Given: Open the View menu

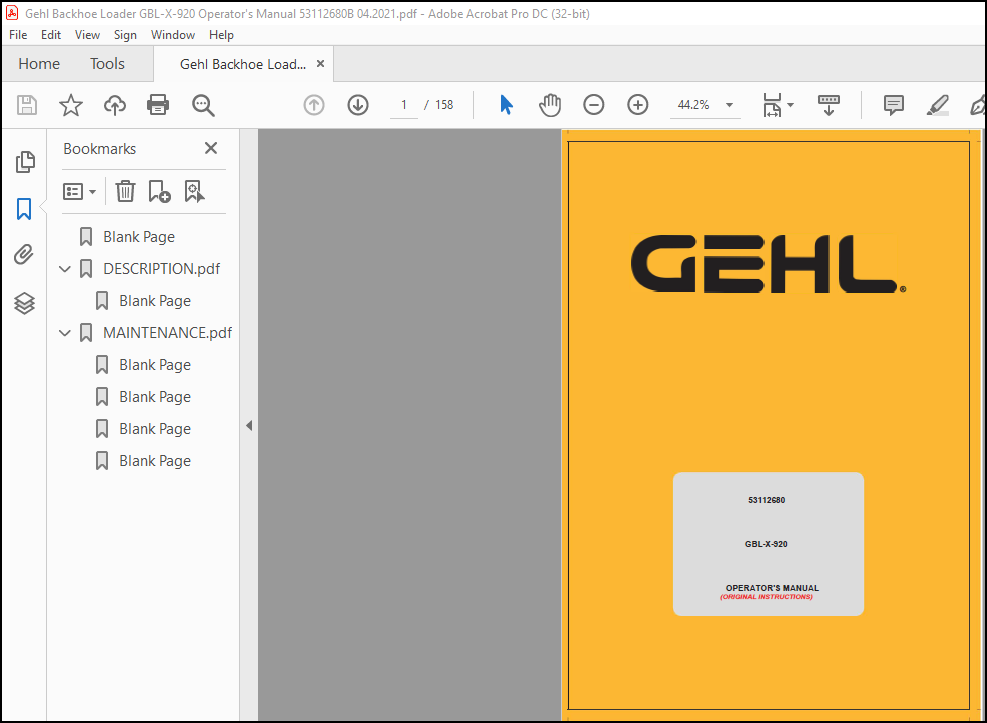Looking at the screenshot, I should tap(87, 35).
